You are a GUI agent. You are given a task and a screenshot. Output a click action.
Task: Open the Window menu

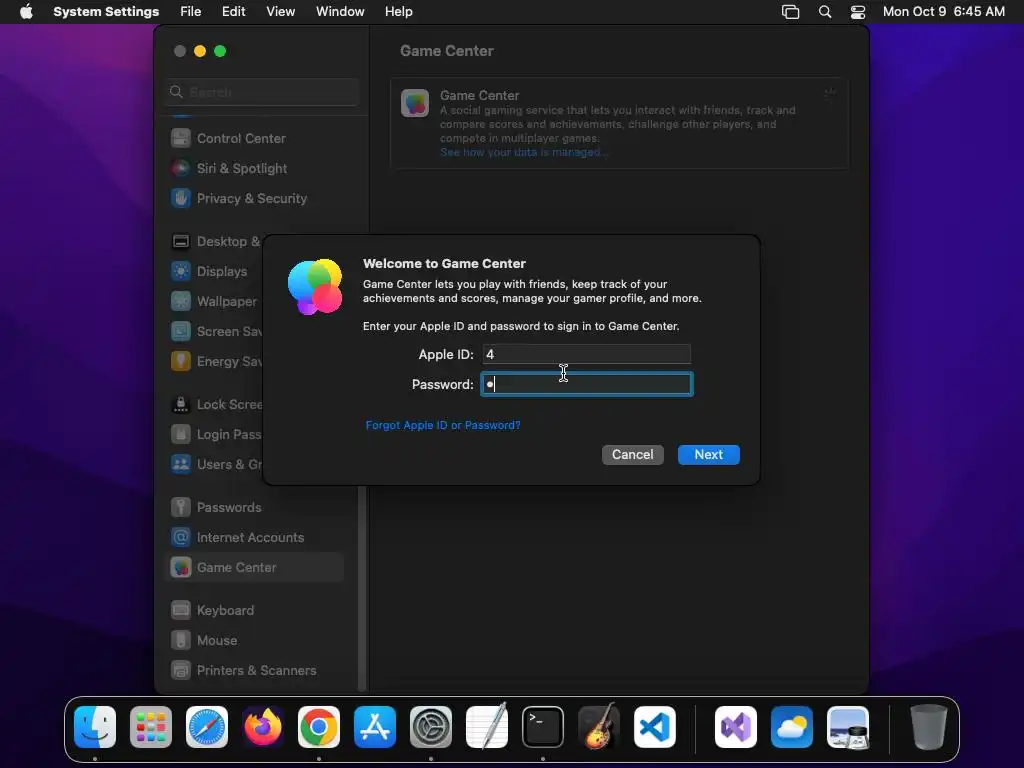click(340, 12)
